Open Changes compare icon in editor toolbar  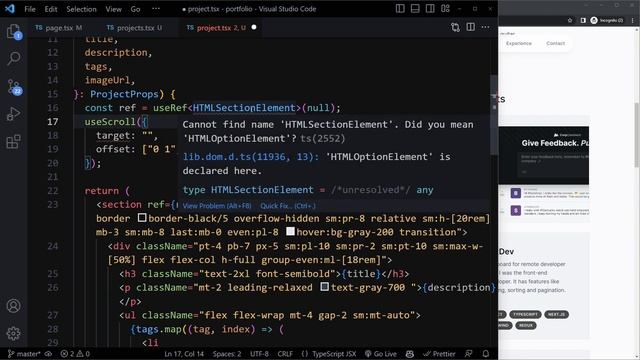[x=456, y=27]
